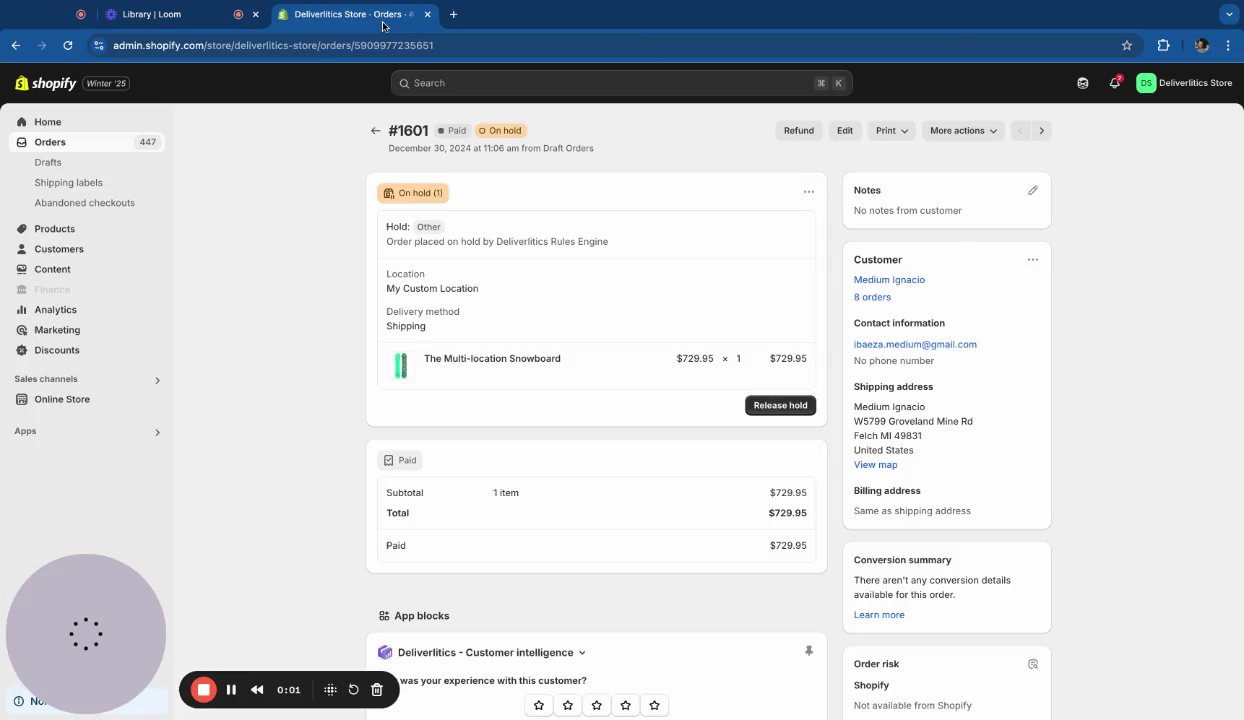
Task: Click the browser back arrow
Action: click(15, 45)
